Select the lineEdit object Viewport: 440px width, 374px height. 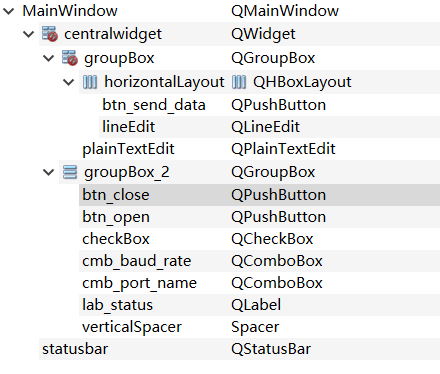pos(128,127)
